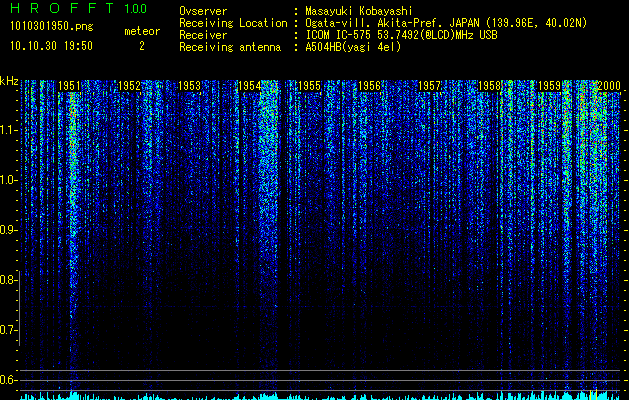Image resolution: width=629 pixels, height=400 pixels.
Task: Click the 1951 time marker
Action: [69, 86]
